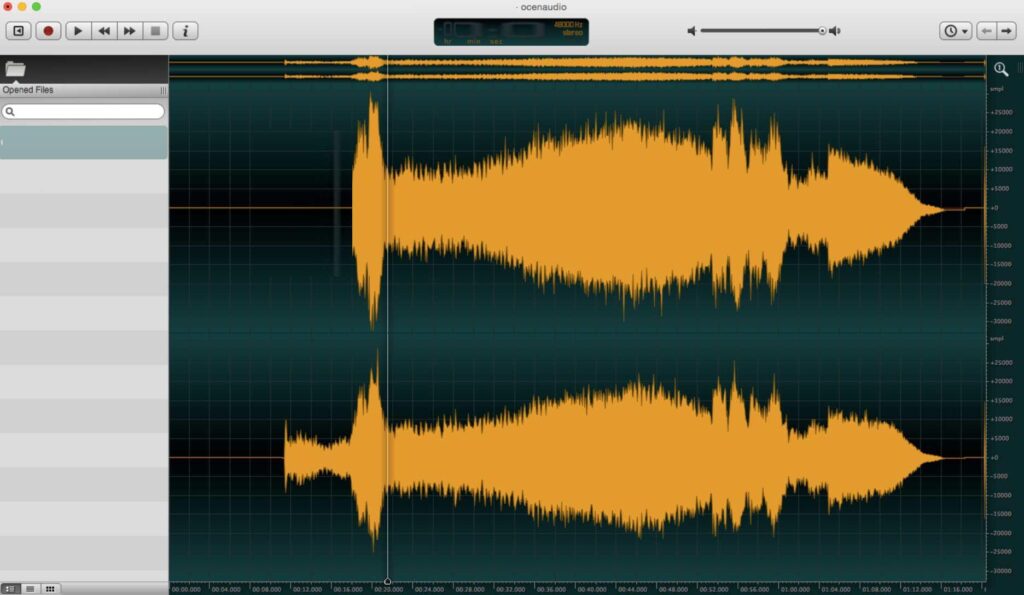This screenshot has width=1024, height=595.
Task: Click the time display LCD panel
Action: (511, 32)
